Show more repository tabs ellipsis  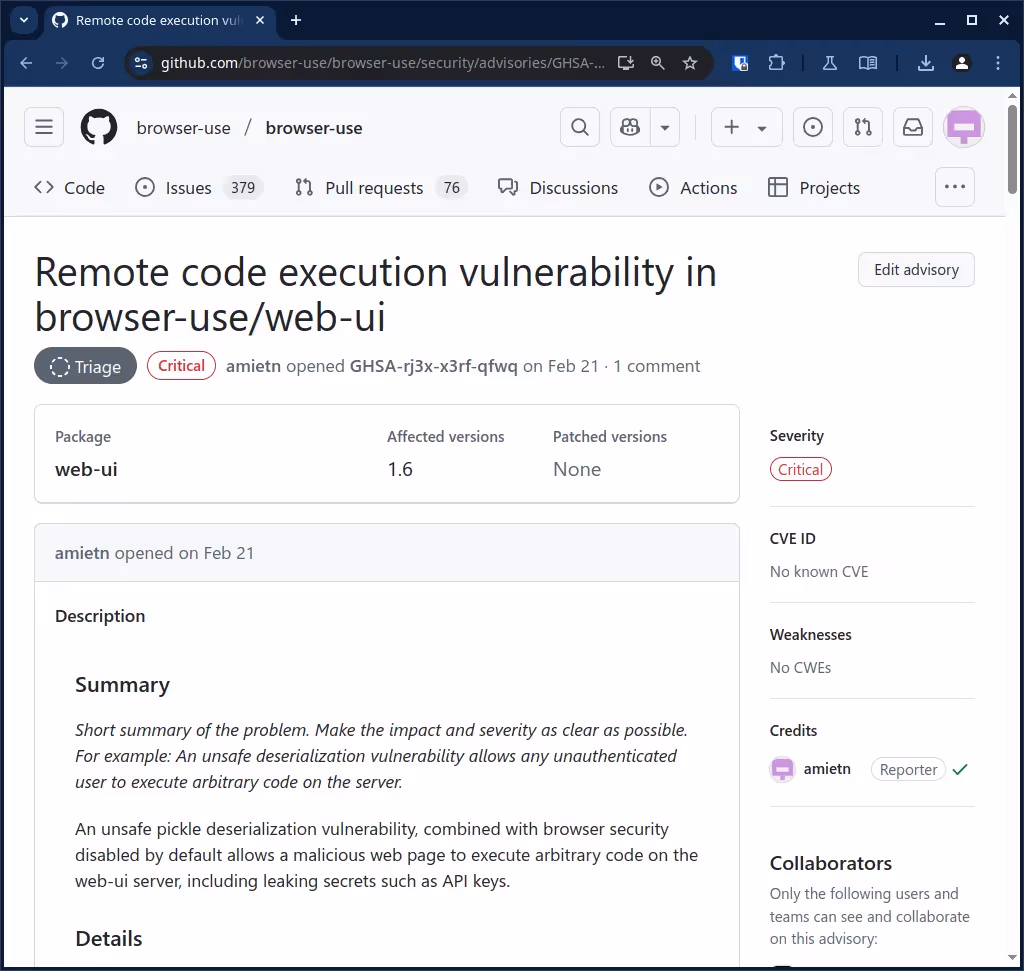pos(955,187)
